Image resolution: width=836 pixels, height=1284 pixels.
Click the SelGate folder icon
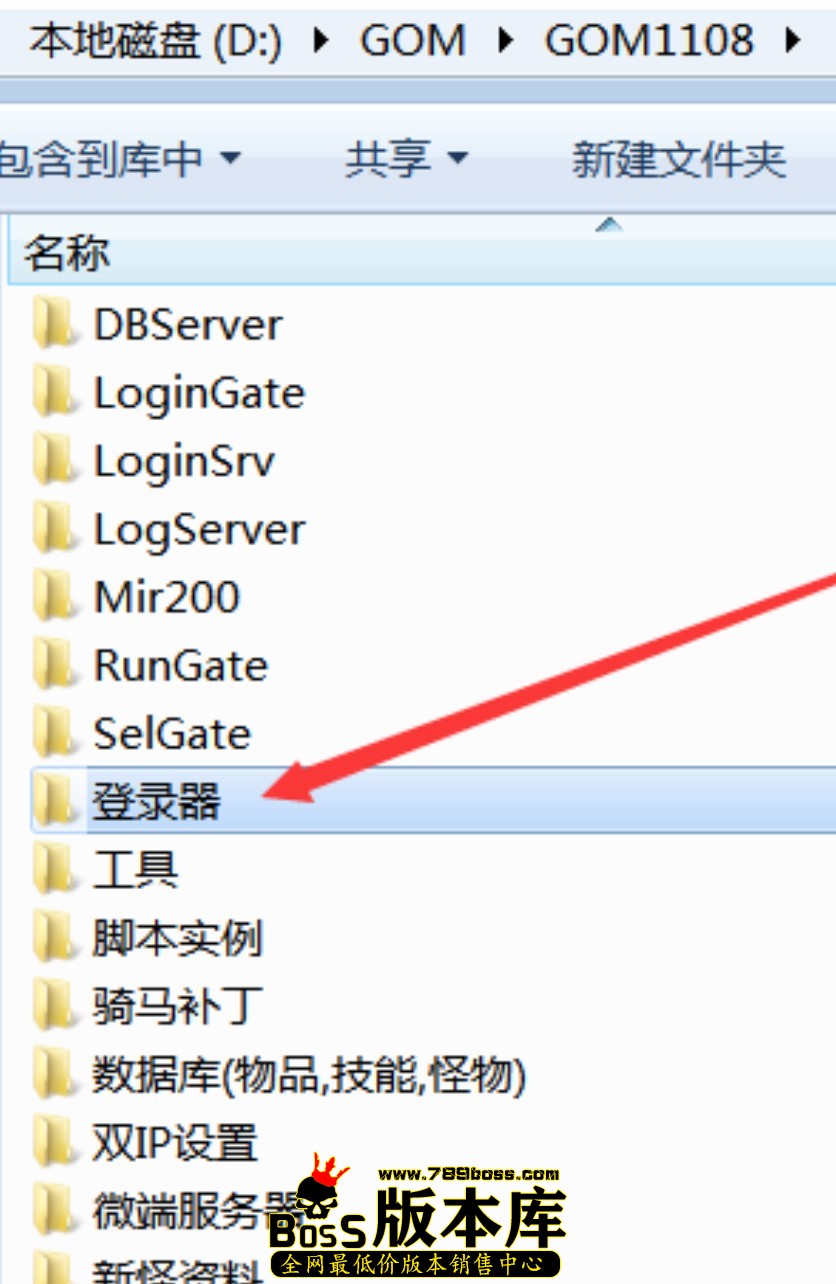coord(53,733)
